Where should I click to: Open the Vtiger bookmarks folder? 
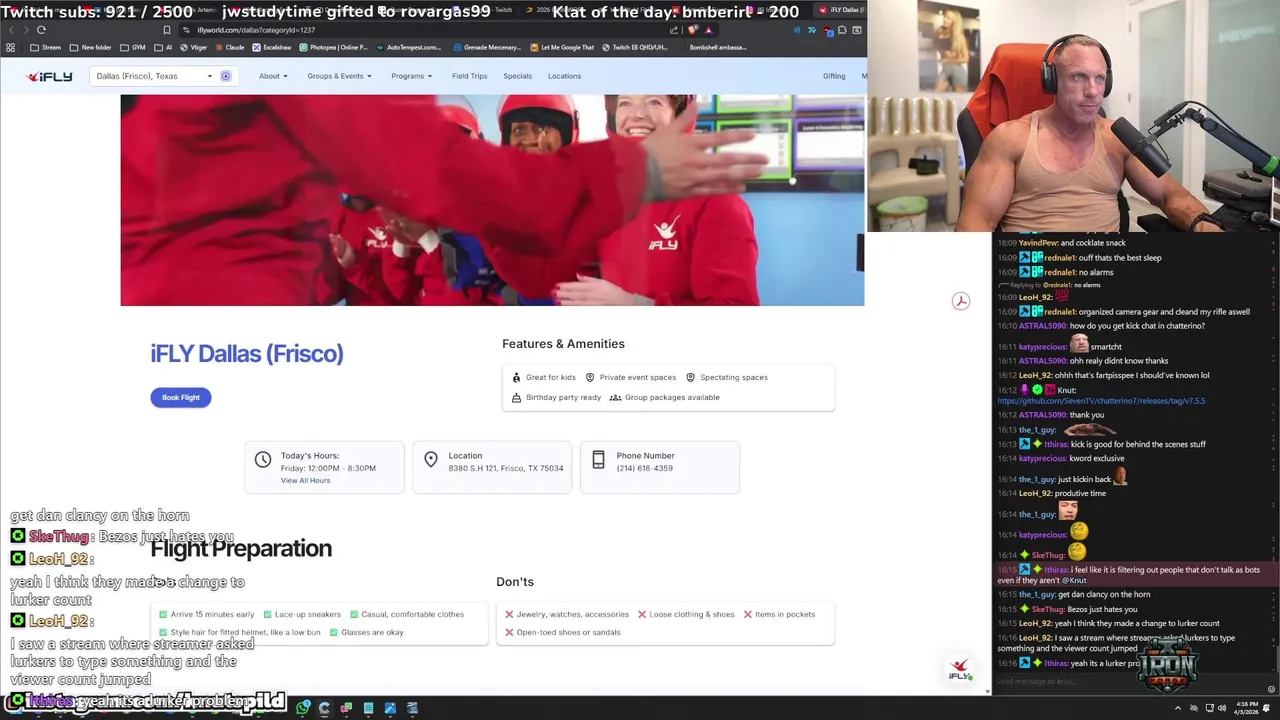pos(194,47)
